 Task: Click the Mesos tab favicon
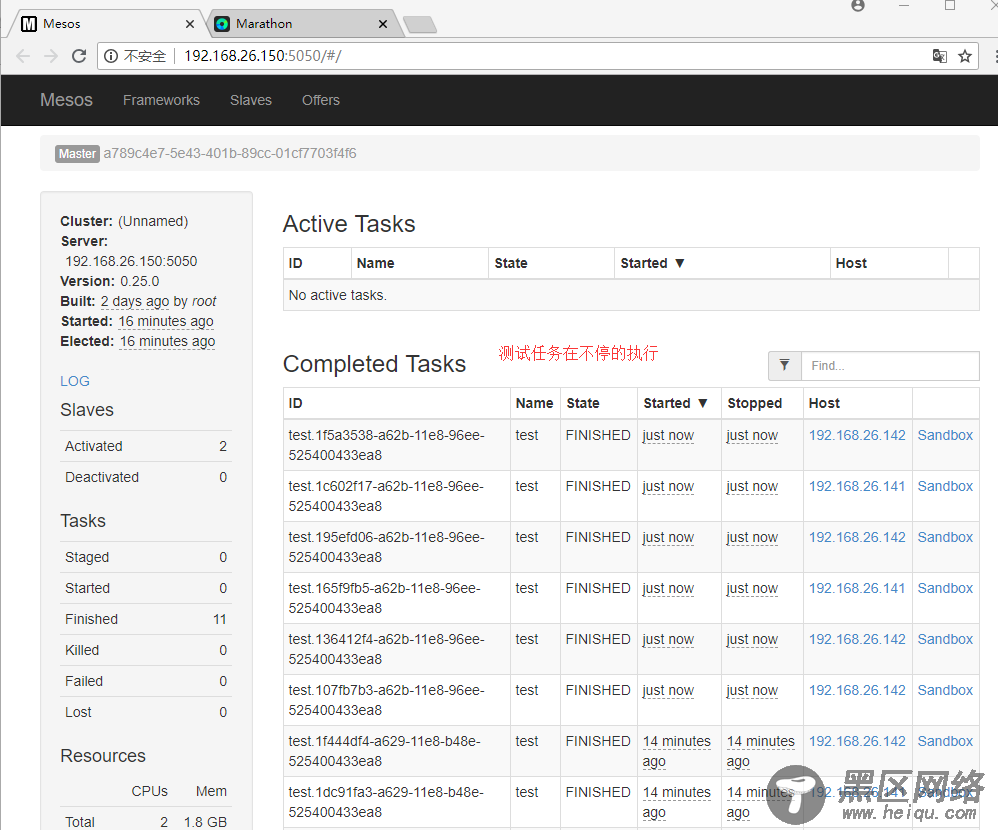pyautogui.click(x=29, y=24)
